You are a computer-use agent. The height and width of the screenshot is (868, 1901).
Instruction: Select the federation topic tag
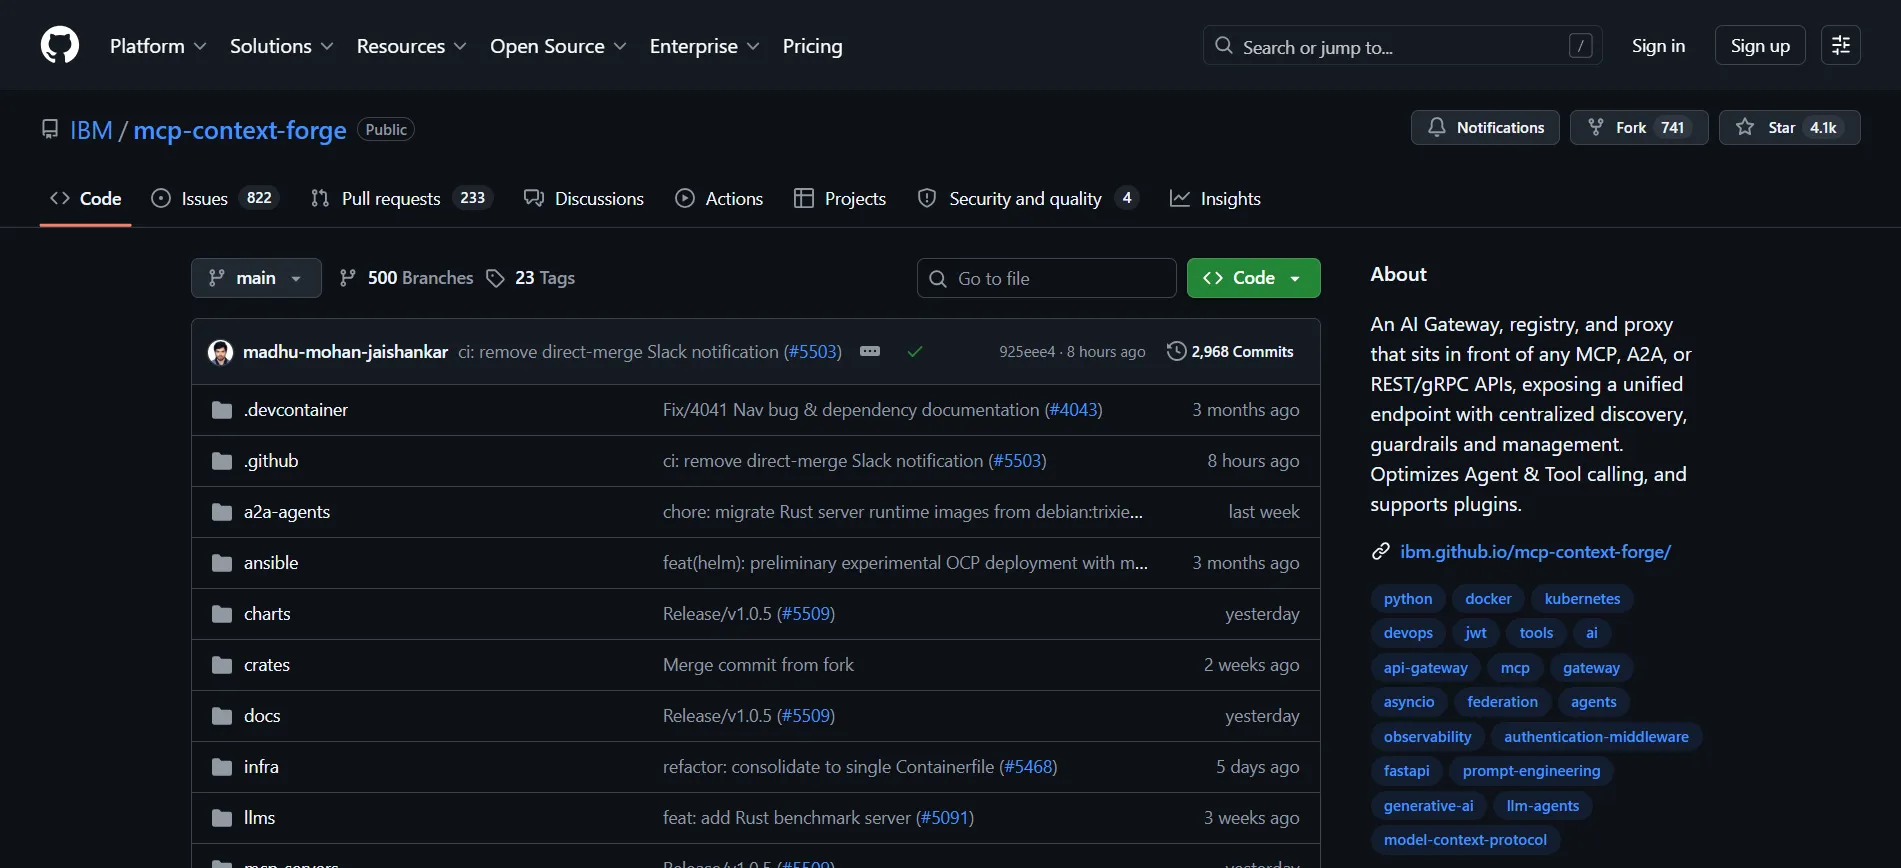(x=1502, y=702)
